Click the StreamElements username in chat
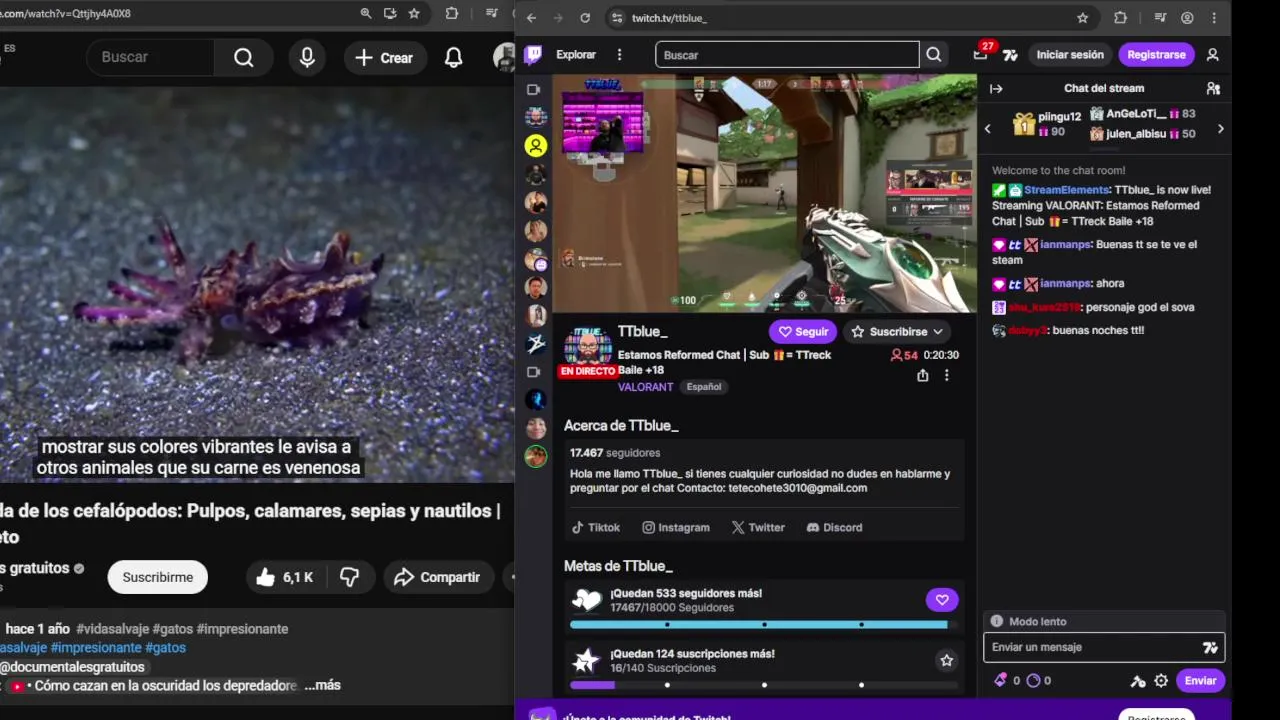1280x720 pixels. click(1067, 190)
